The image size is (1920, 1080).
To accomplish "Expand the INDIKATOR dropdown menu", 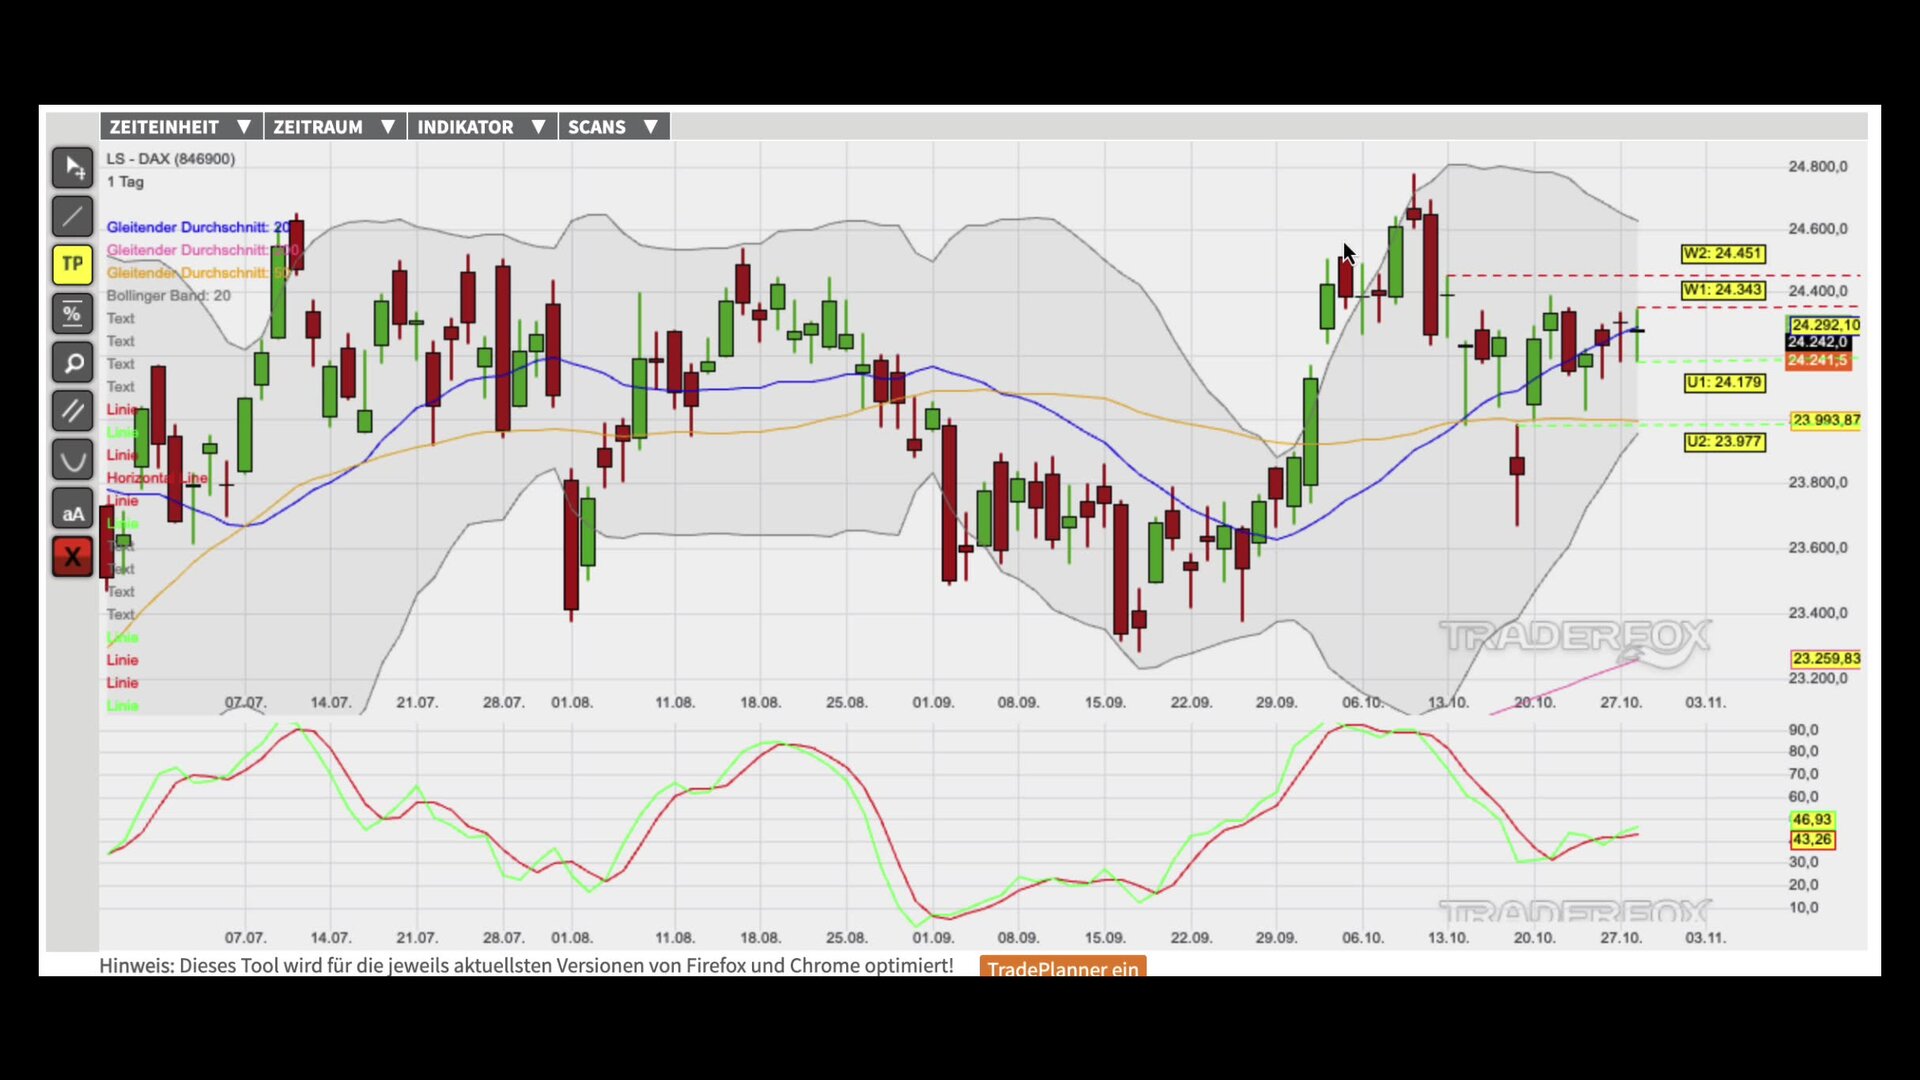I will 481,127.
